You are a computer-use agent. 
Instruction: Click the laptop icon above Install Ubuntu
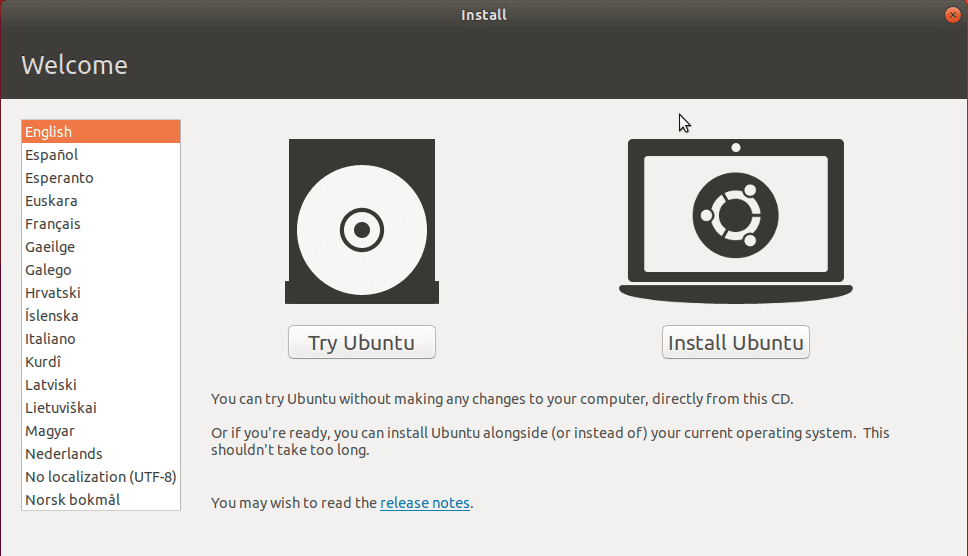736,221
